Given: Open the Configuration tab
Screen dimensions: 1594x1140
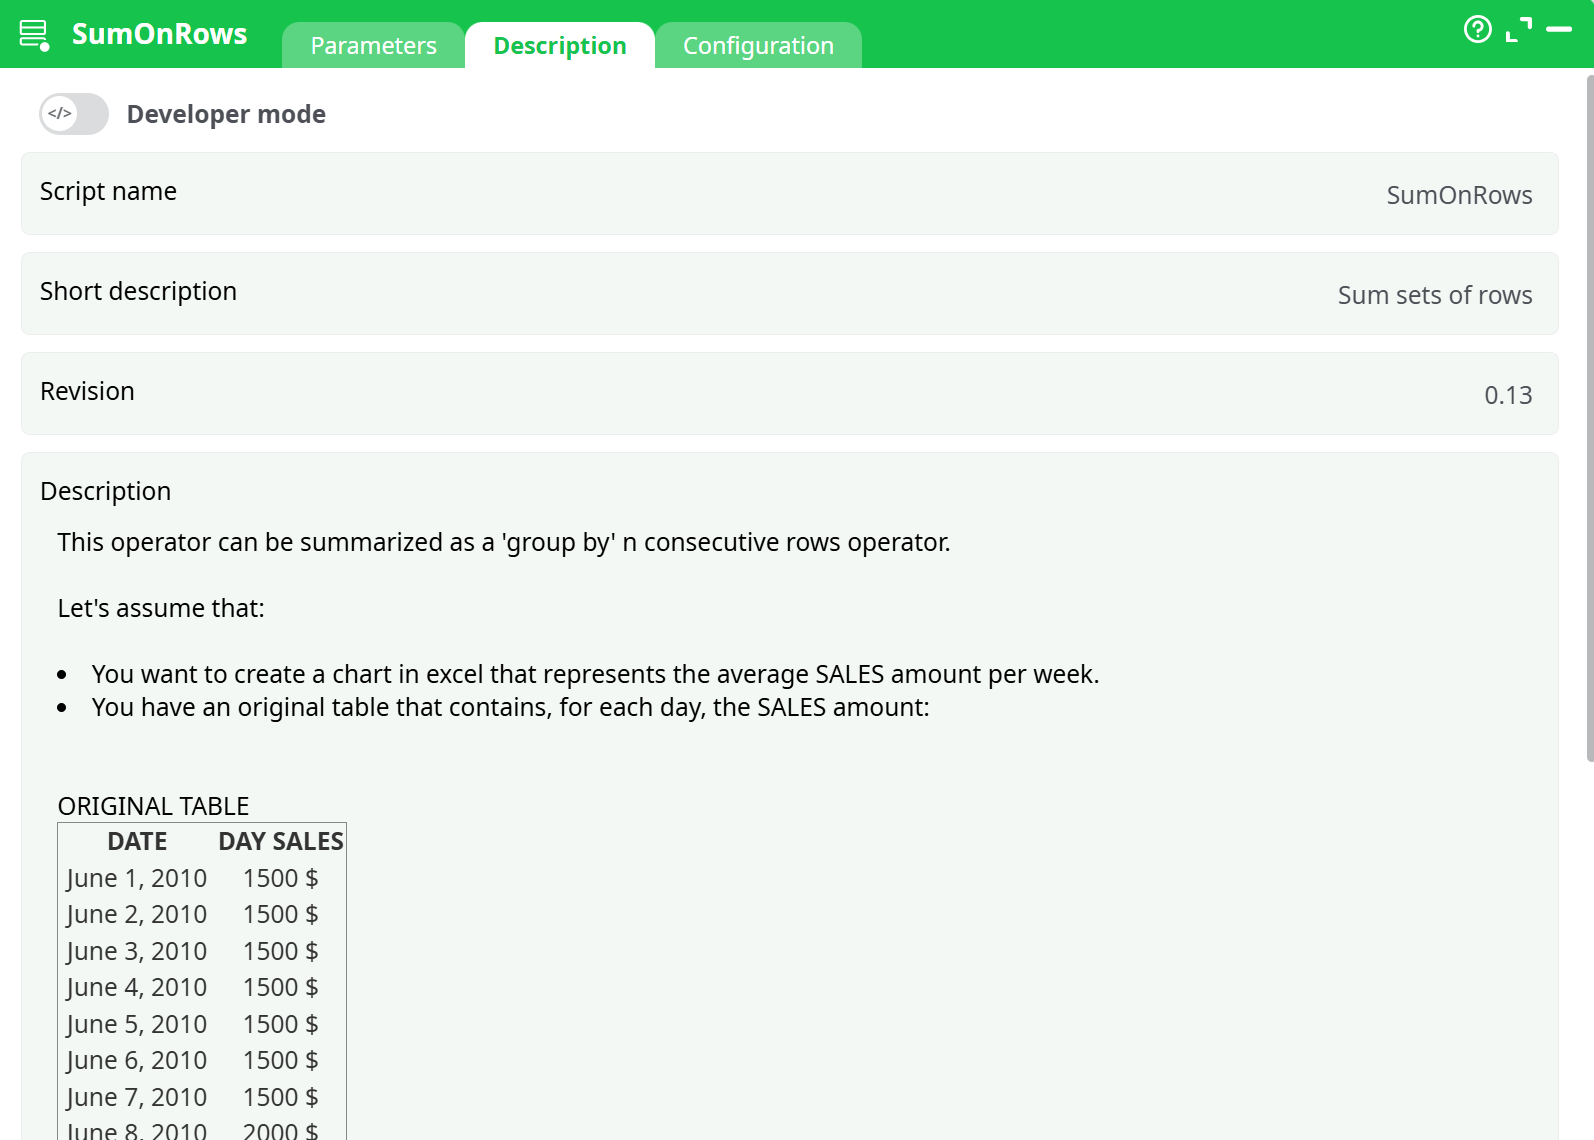Looking at the screenshot, I should pyautogui.click(x=757, y=46).
